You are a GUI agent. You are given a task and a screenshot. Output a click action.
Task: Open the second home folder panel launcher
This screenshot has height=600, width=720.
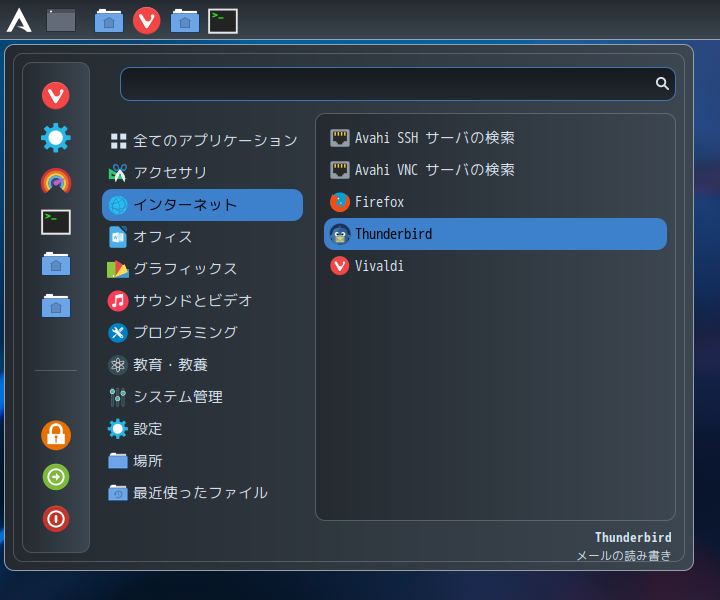tap(185, 21)
